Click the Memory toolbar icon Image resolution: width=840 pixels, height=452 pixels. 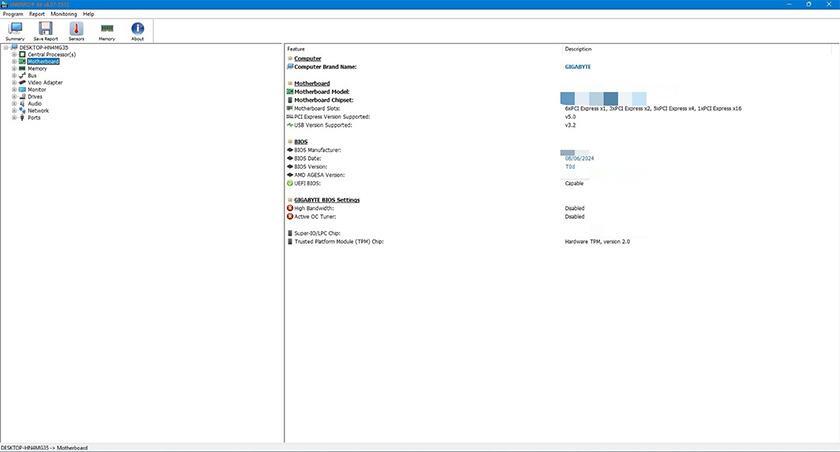click(x=106, y=30)
